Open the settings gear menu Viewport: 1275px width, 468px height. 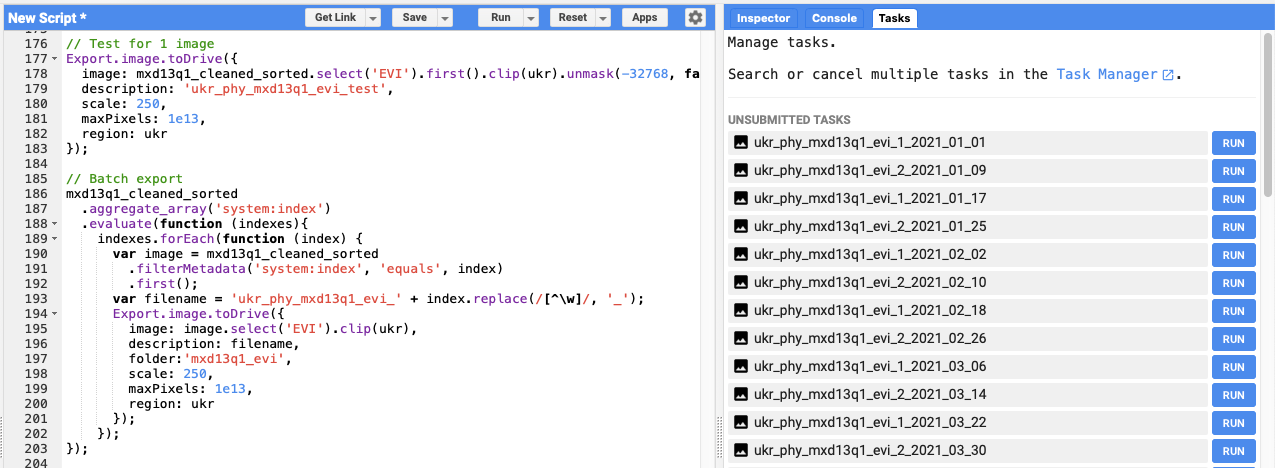pos(695,18)
